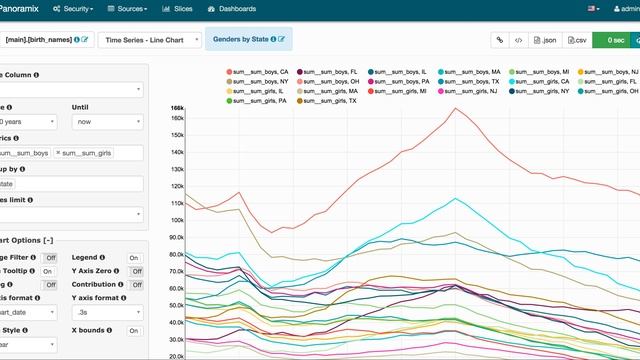Toggle sum__sum_boys, CA legend swatch
The height and width of the screenshot is (360, 640).
(229, 72)
